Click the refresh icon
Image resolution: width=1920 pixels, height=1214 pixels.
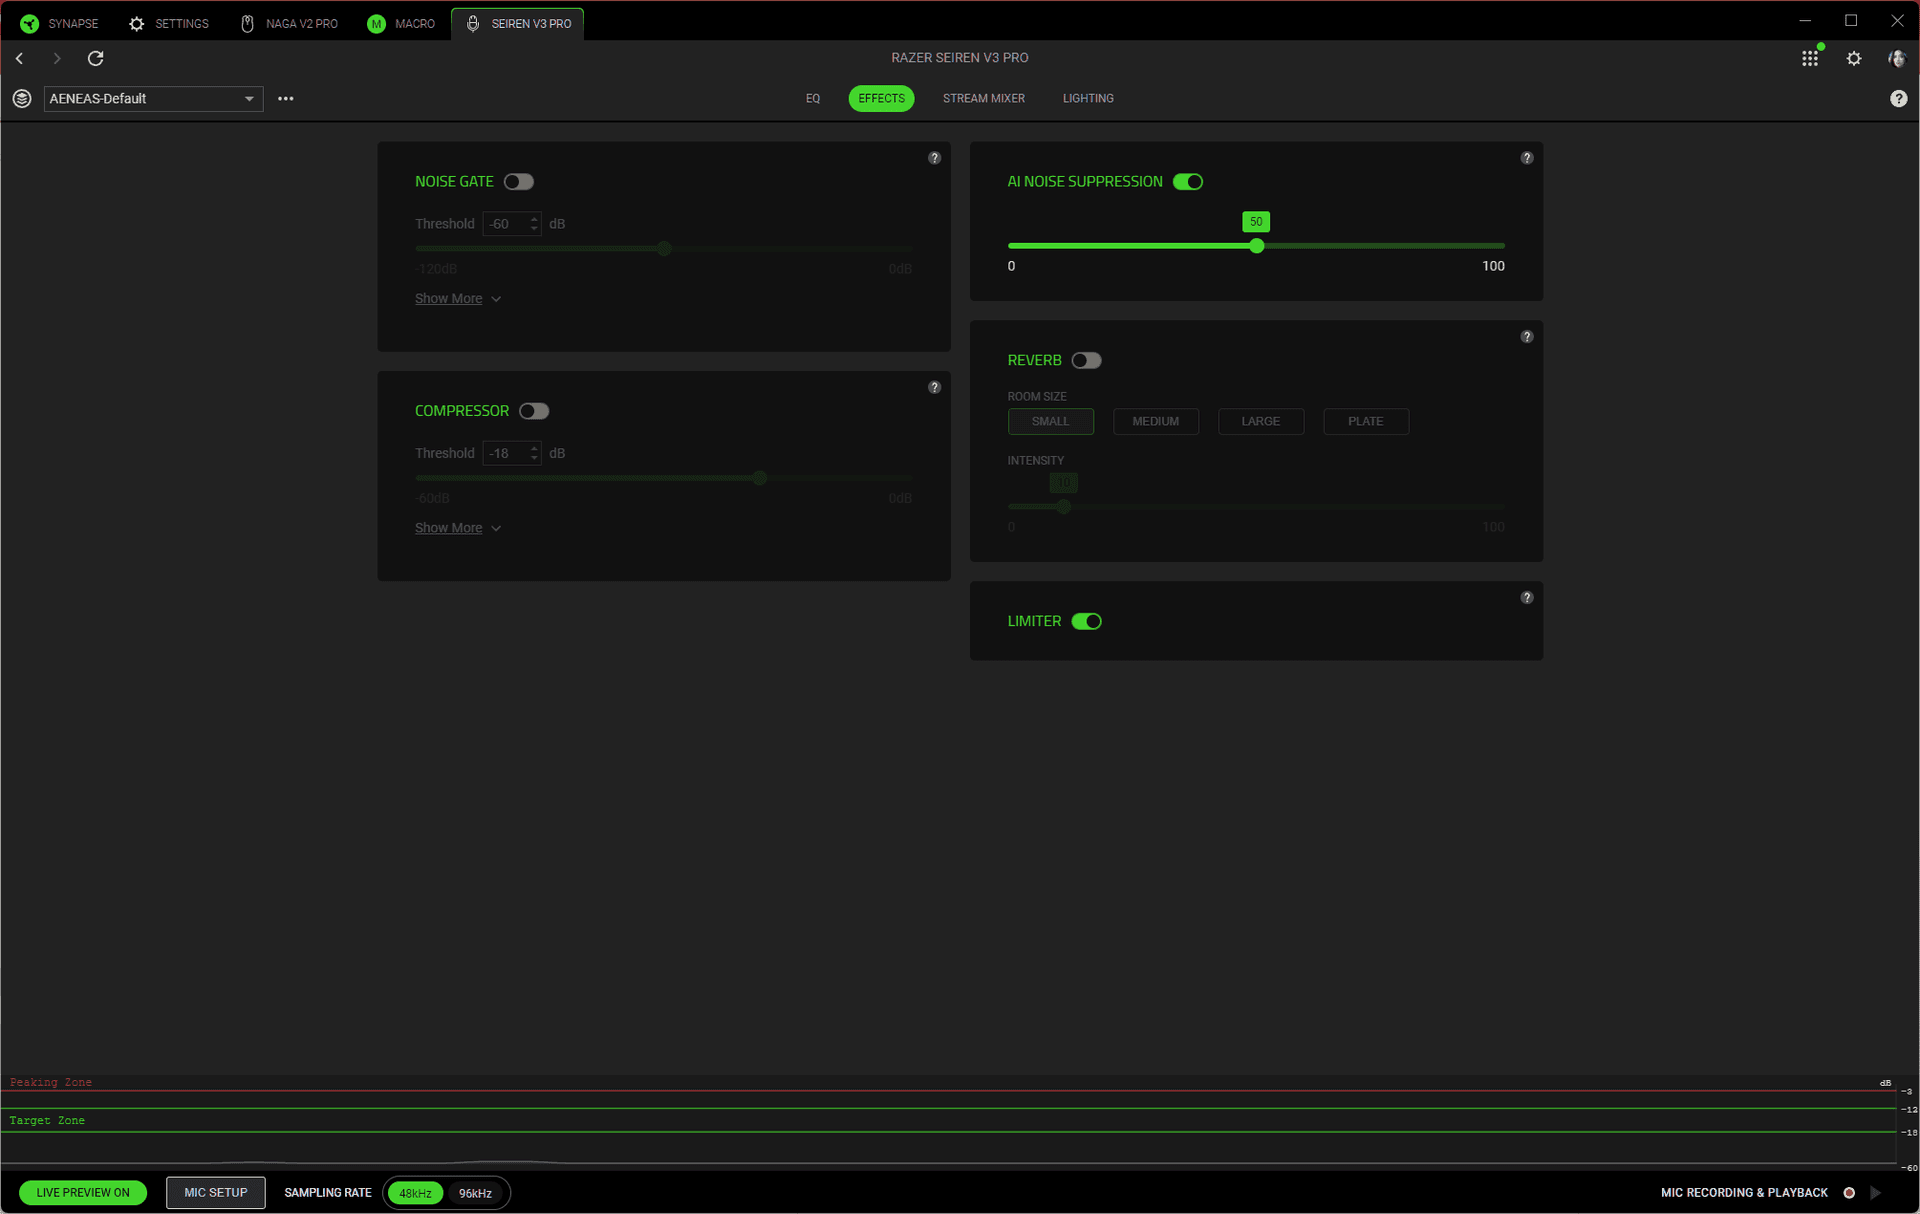(96, 58)
